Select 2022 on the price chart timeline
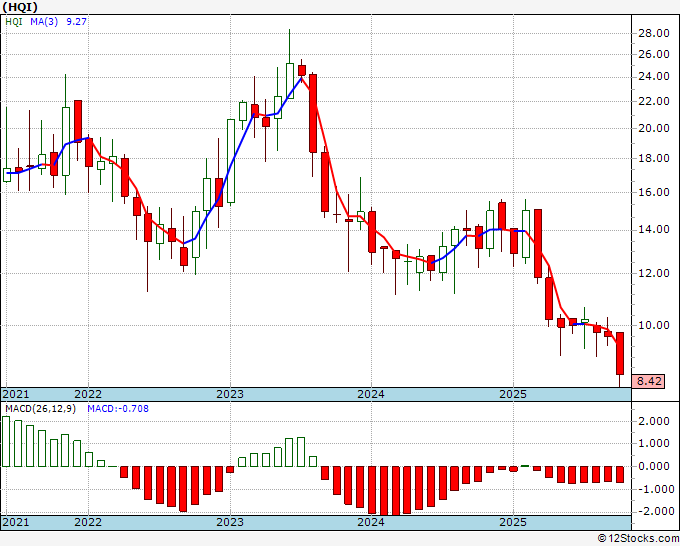This screenshot has width=680, height=546. coord(88,394)
